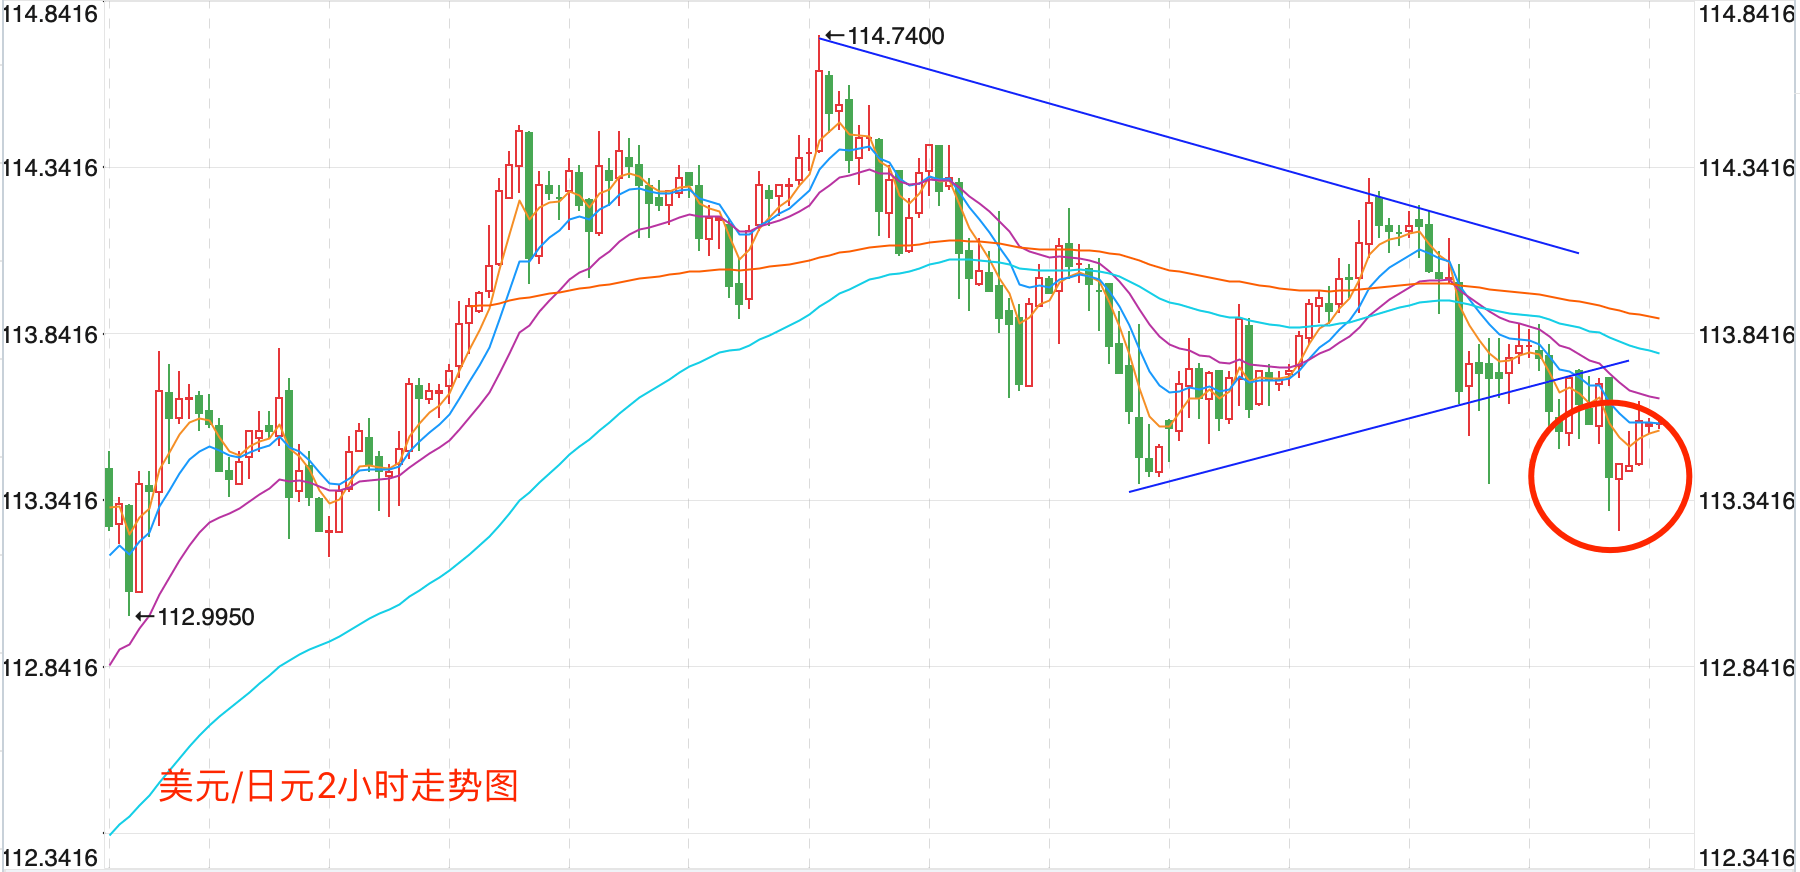Click left axis value 112.3416
The width and height of the screenshot is (1800, 872).
pyautogui.click(x=50, y=857)
